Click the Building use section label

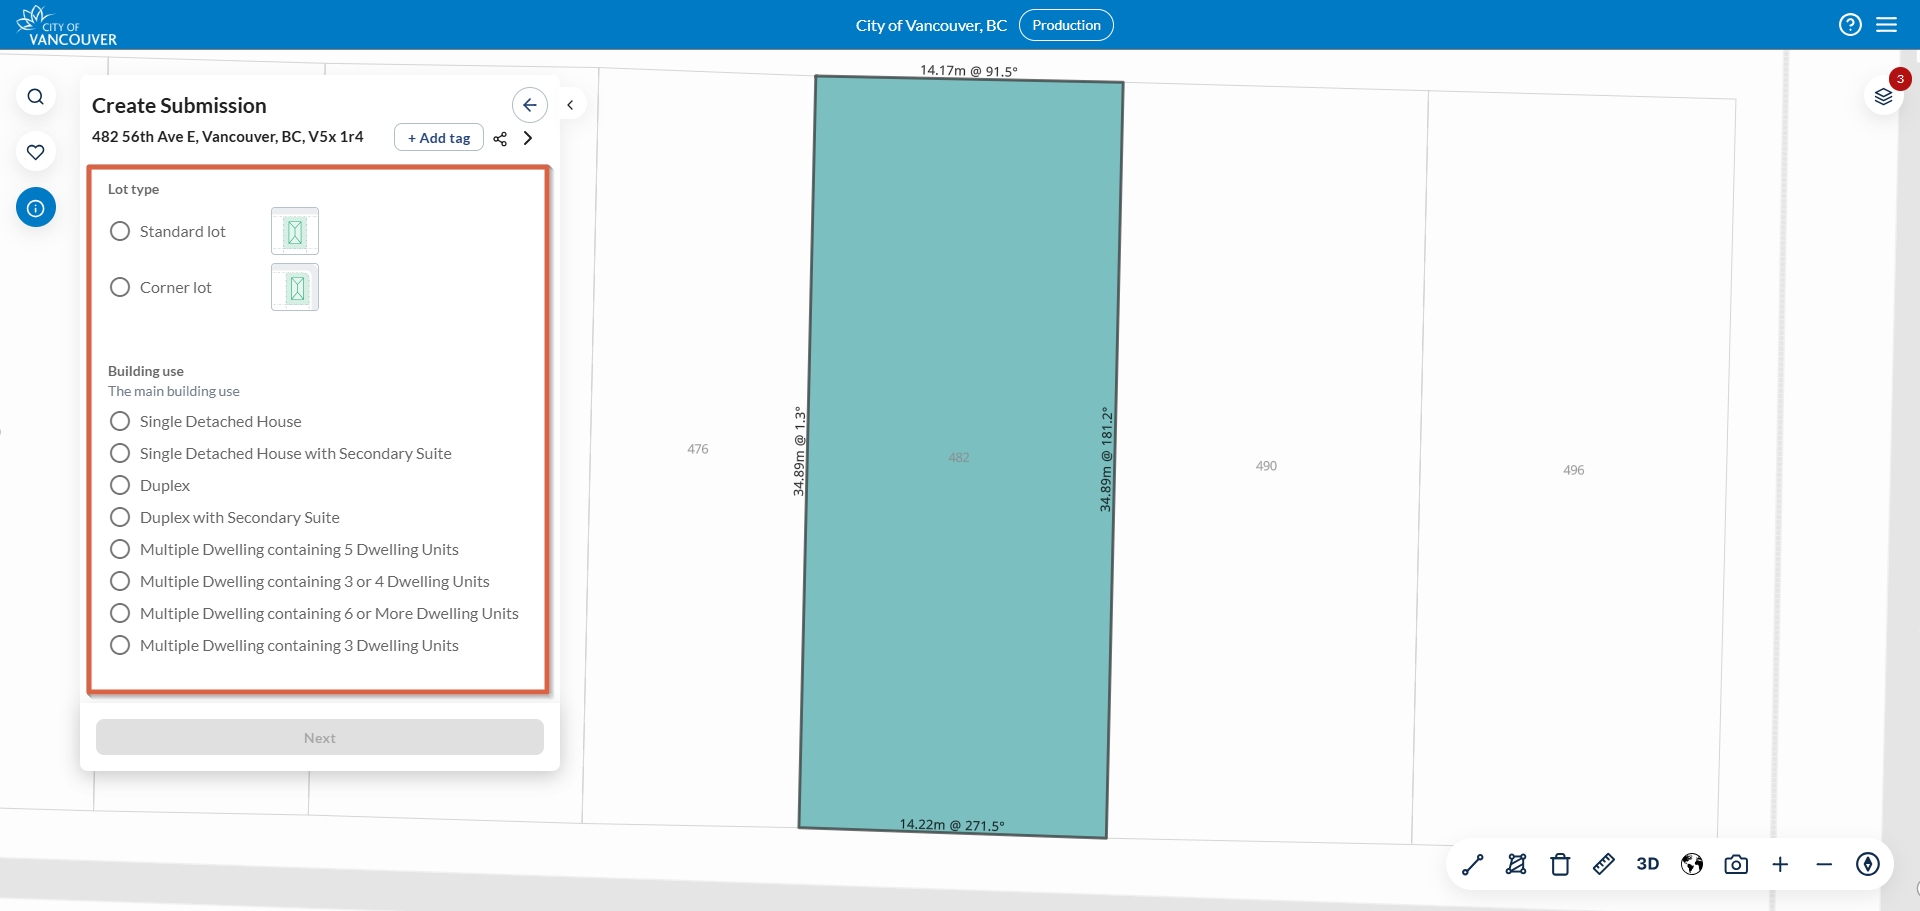pyautogui.click(x=146, y=371)
